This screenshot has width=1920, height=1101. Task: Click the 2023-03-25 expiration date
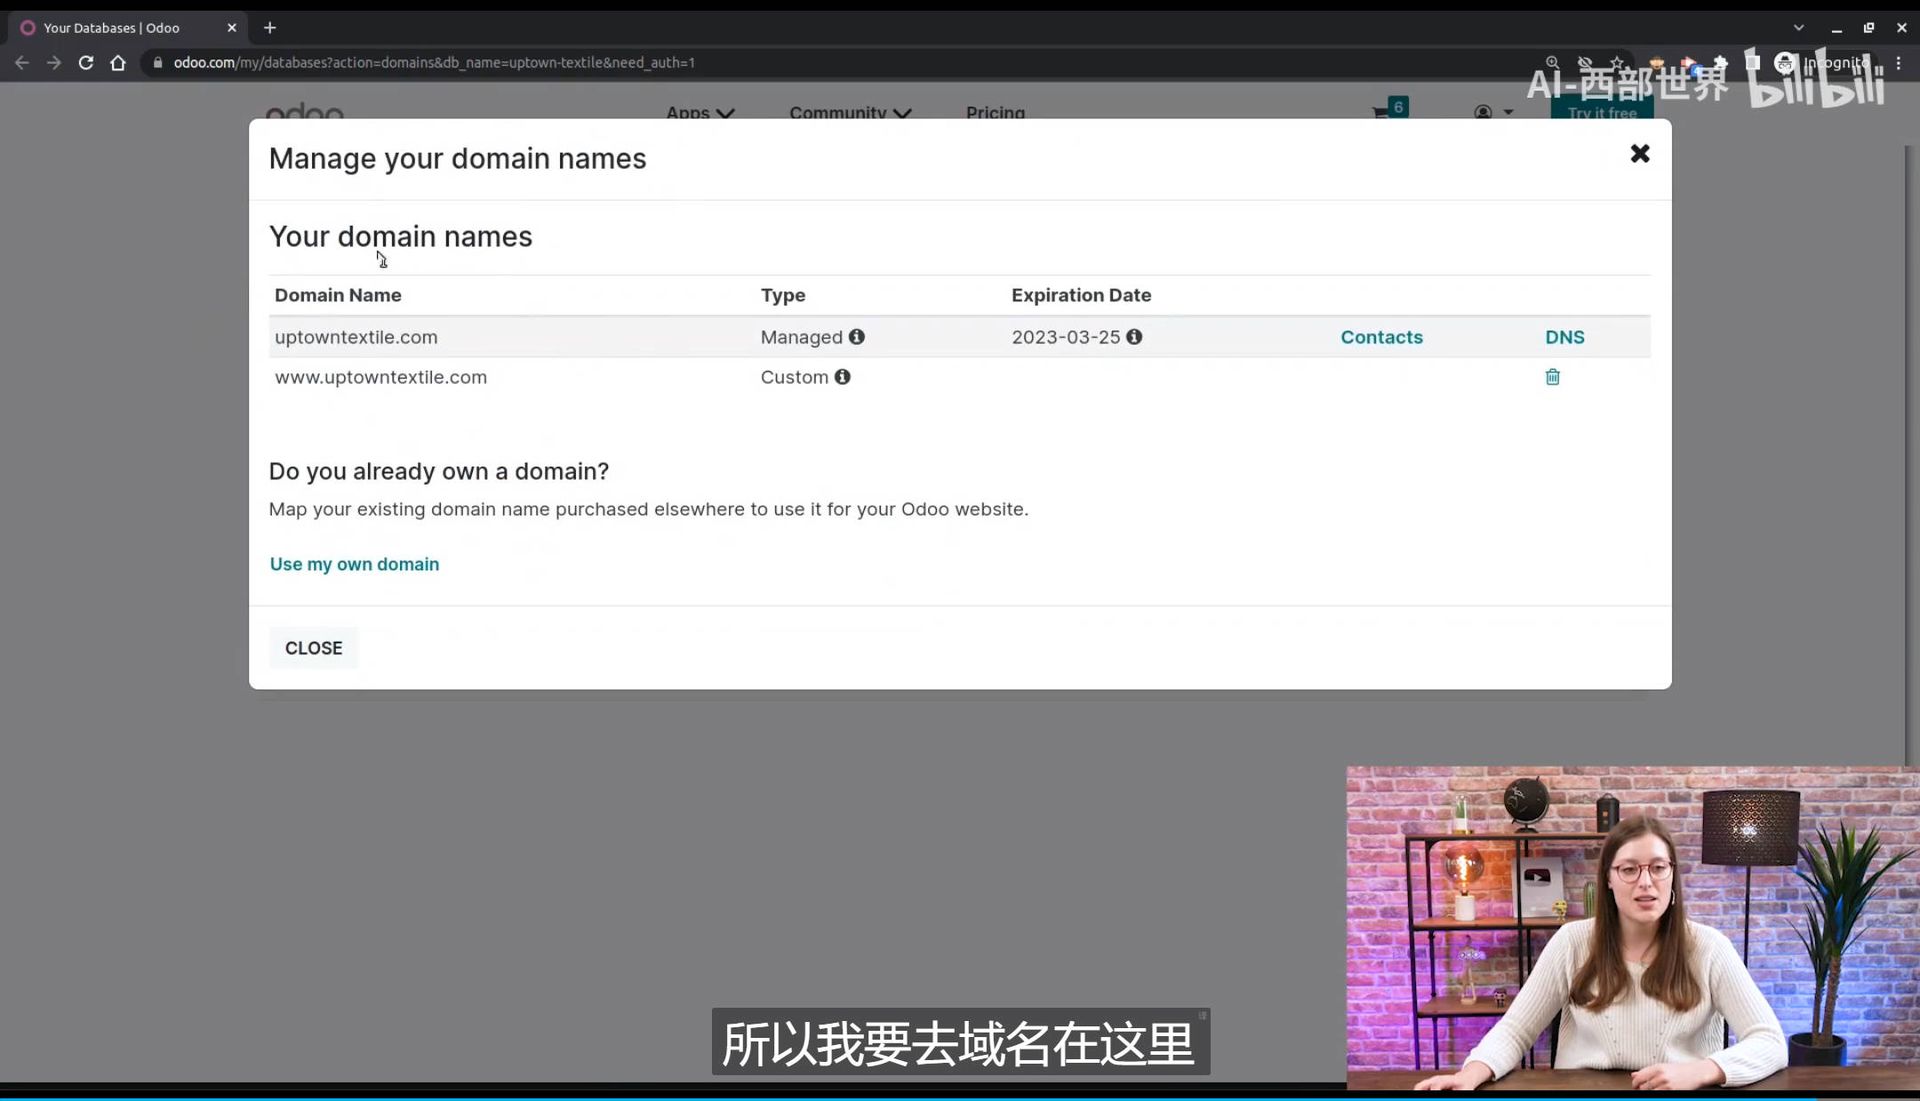click(1065, 337)
